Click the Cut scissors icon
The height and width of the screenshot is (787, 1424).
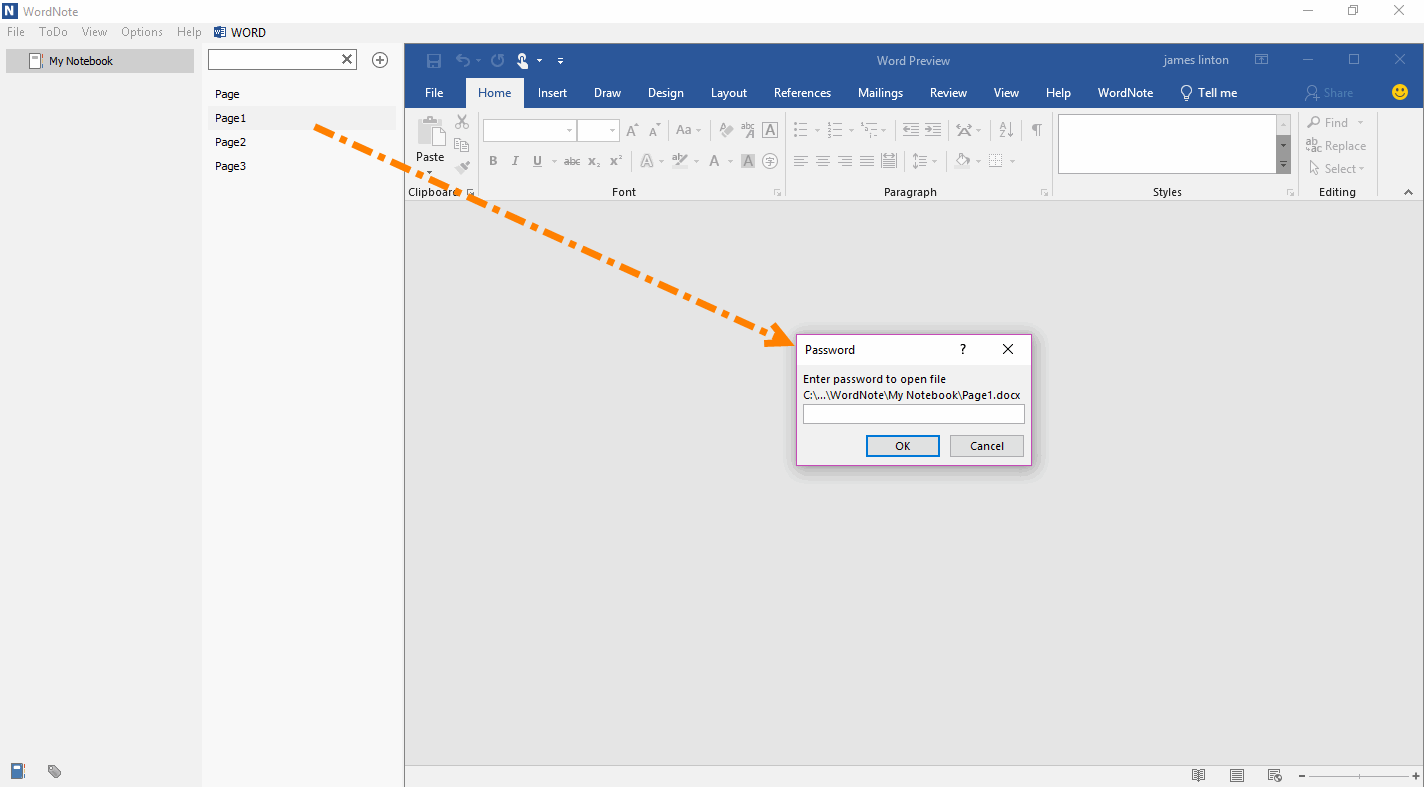click(x=462, y=122)
